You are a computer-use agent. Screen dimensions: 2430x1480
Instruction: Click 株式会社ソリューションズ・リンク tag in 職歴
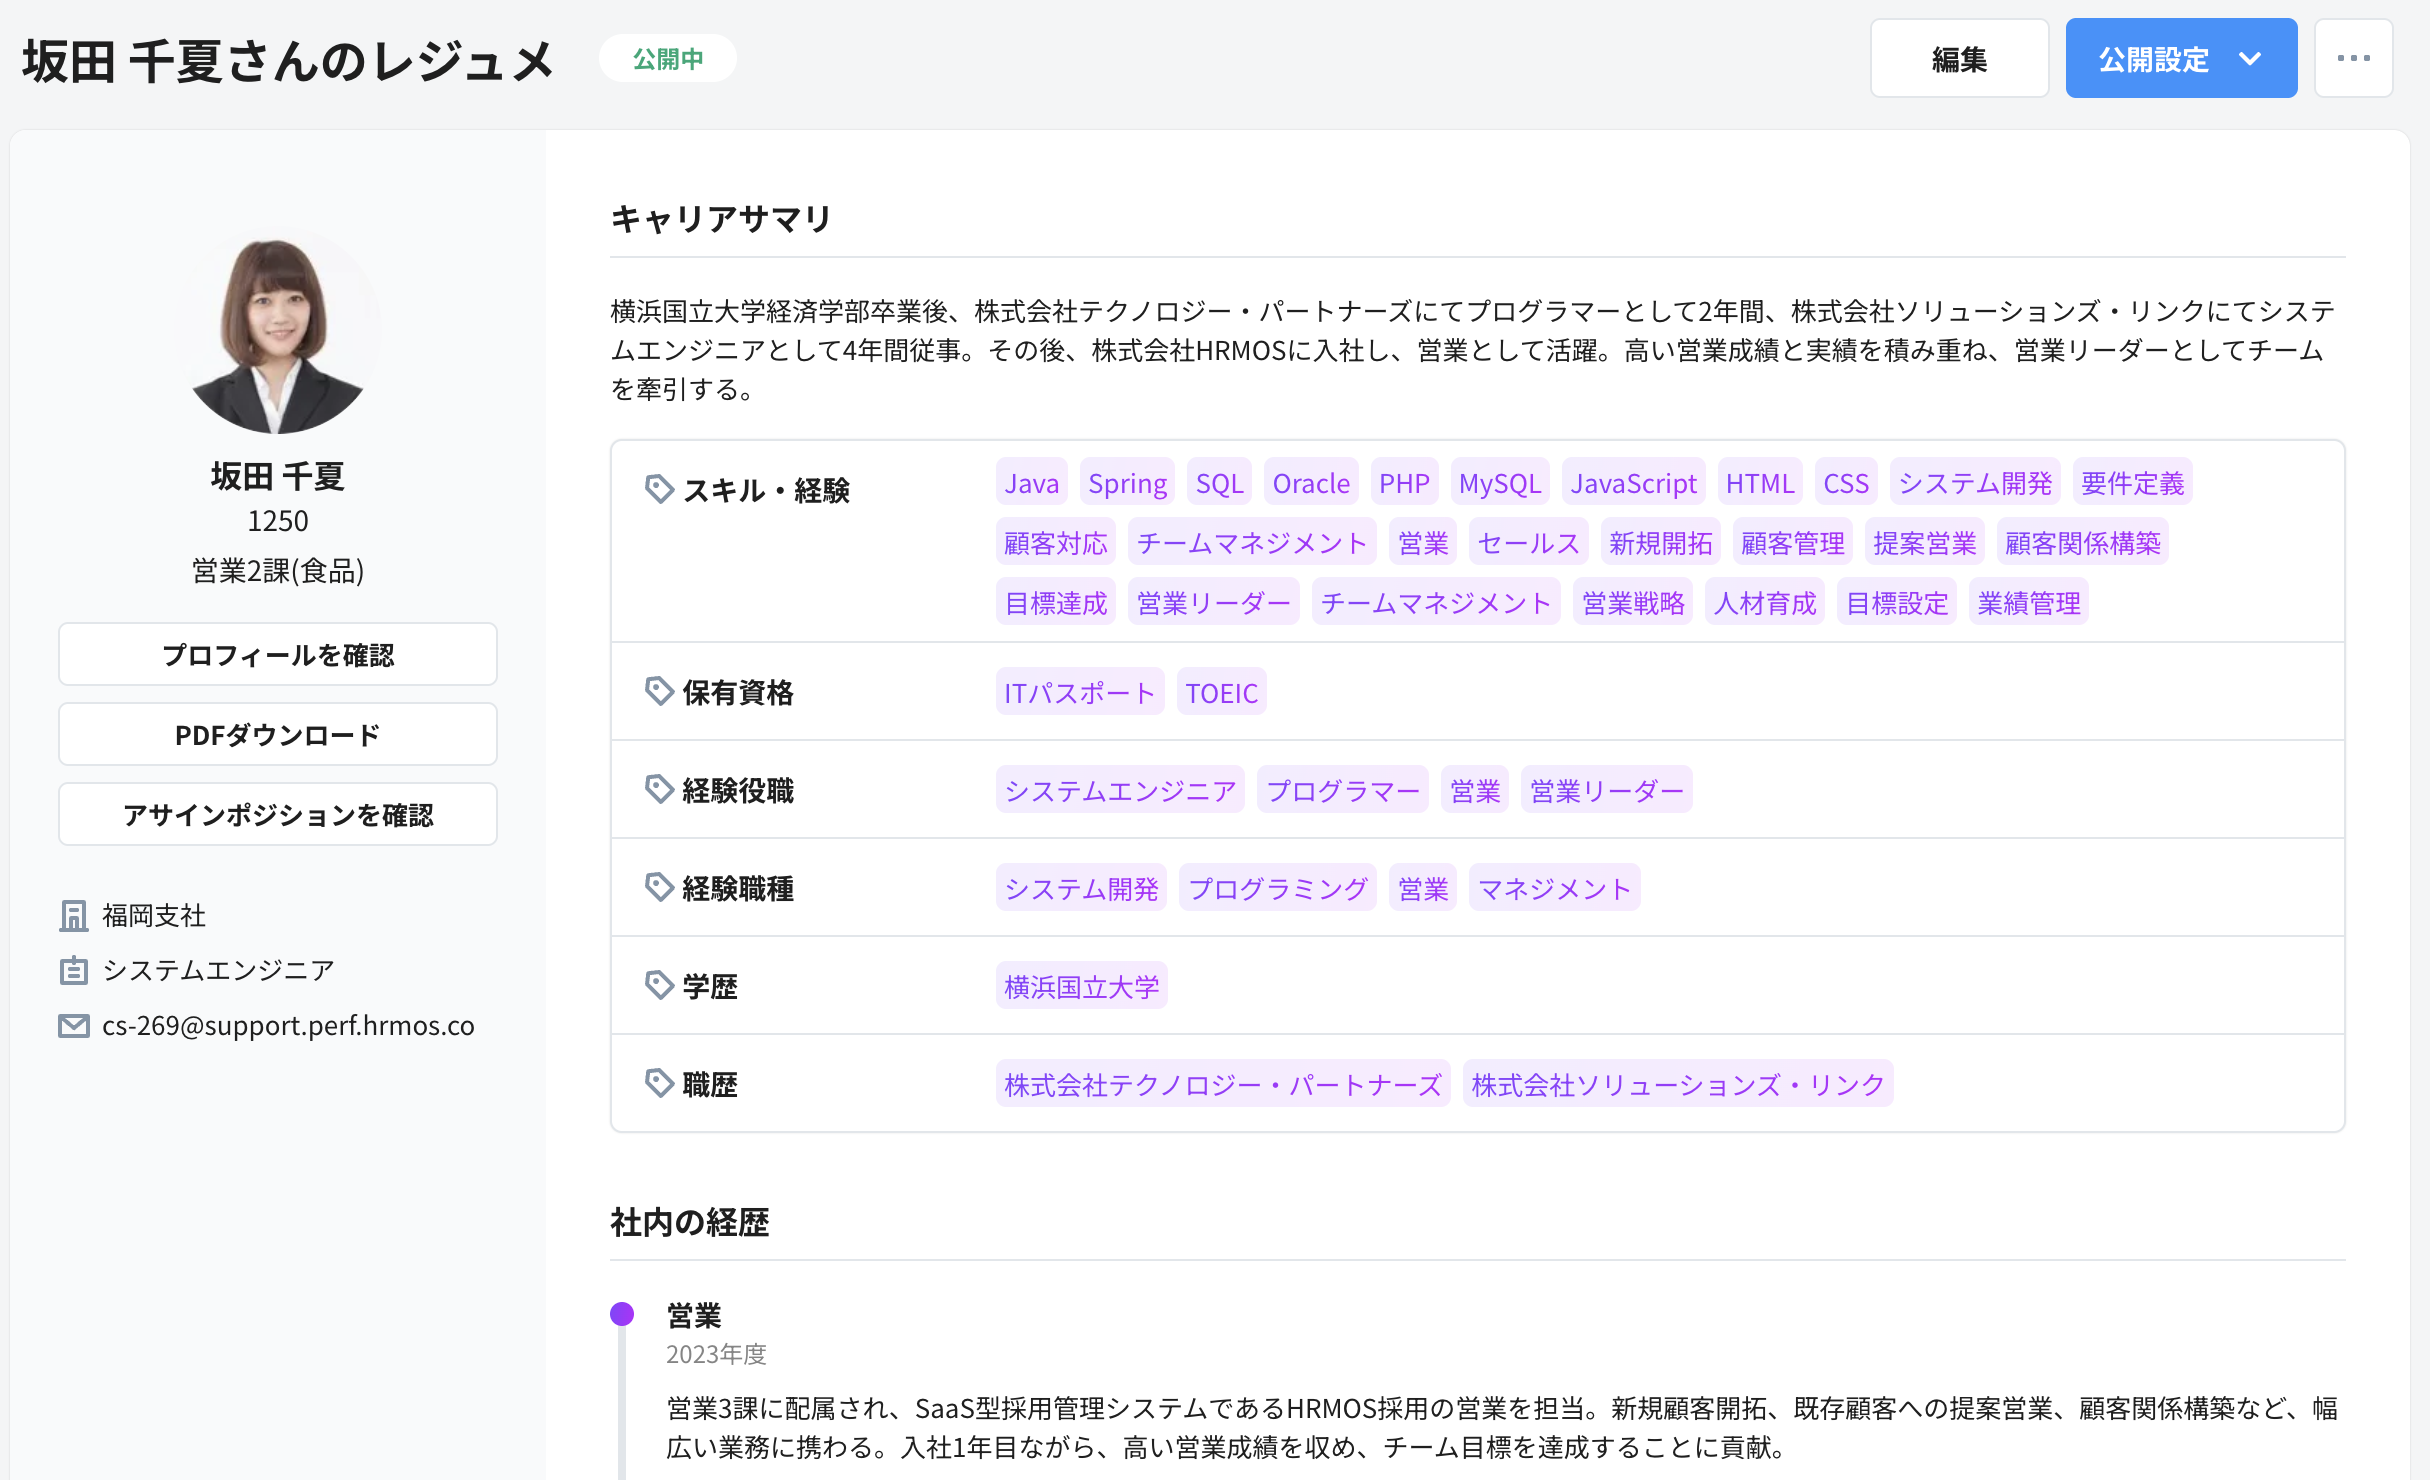(1678, 1085)
